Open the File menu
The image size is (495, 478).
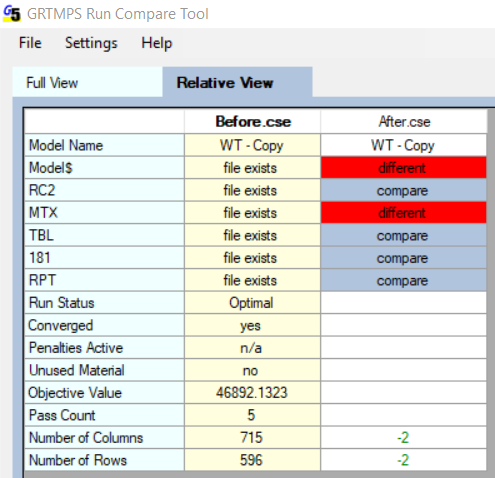tap(30, 43)
